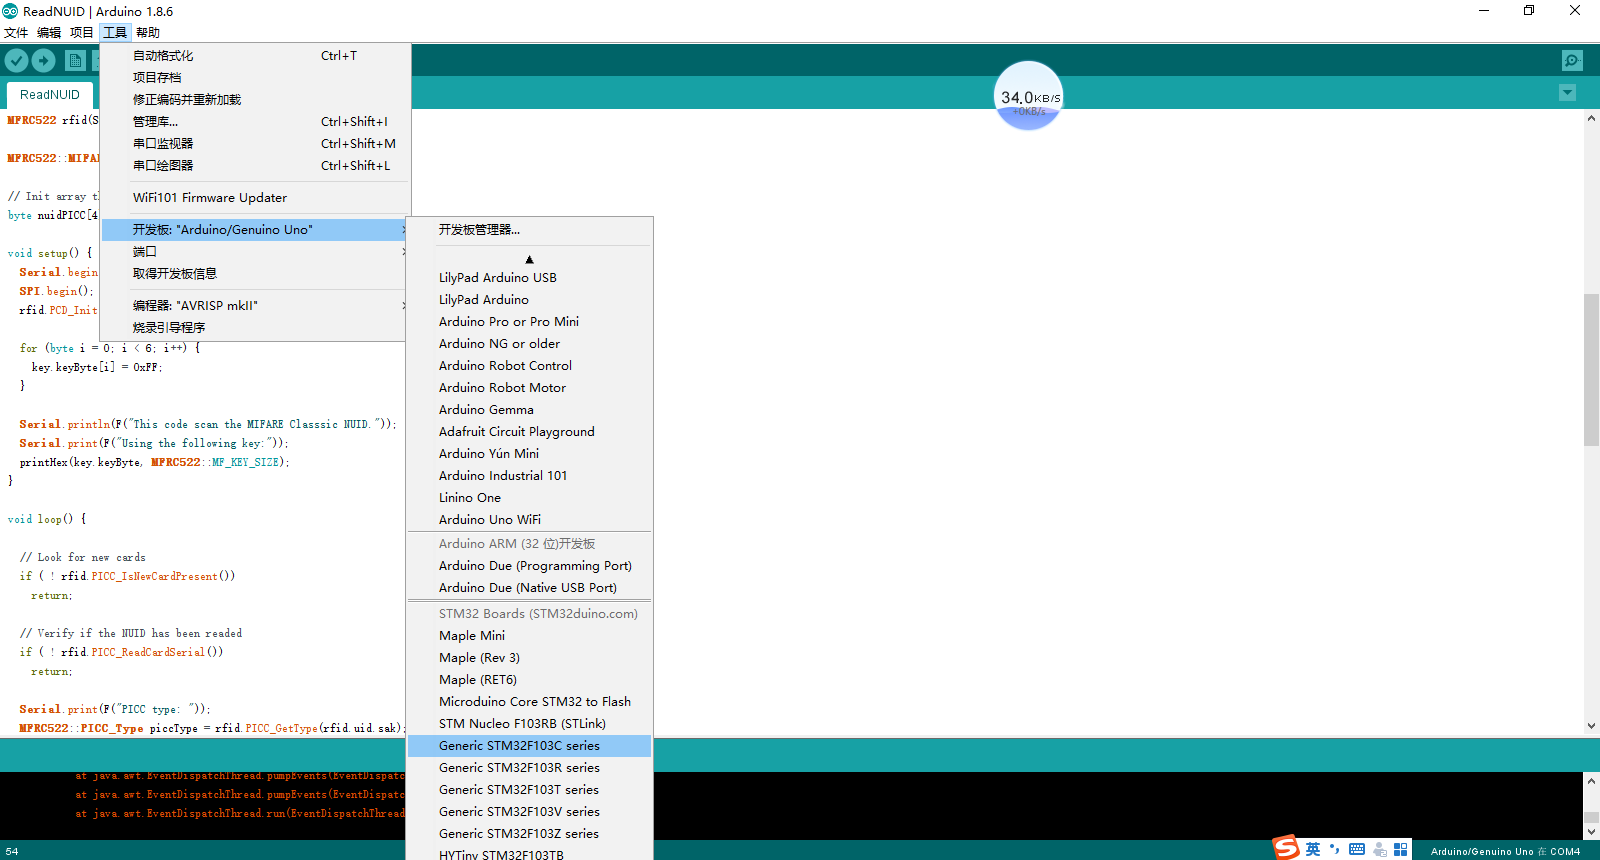Select LilyPad Arduino board
This screenshot has width=1600, height=860.
coord(529,300)
